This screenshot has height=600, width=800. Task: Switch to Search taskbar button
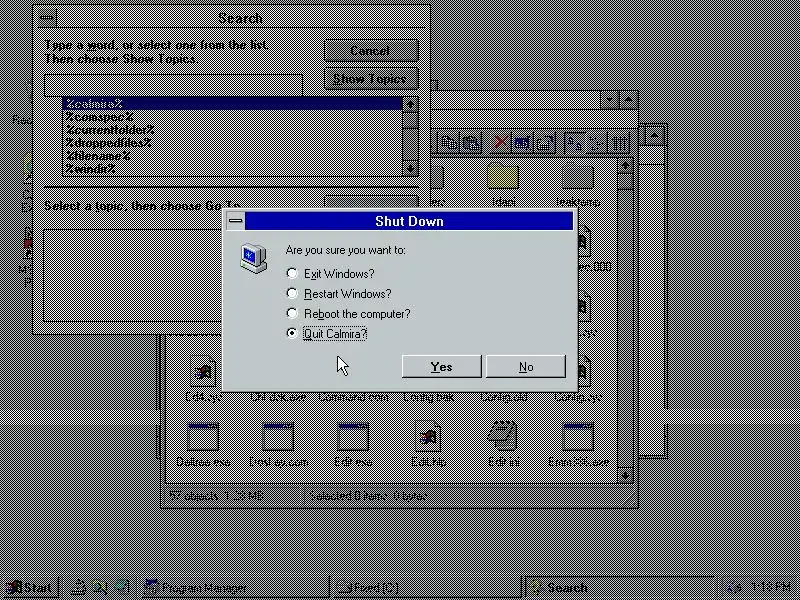(x=618, y=588)
